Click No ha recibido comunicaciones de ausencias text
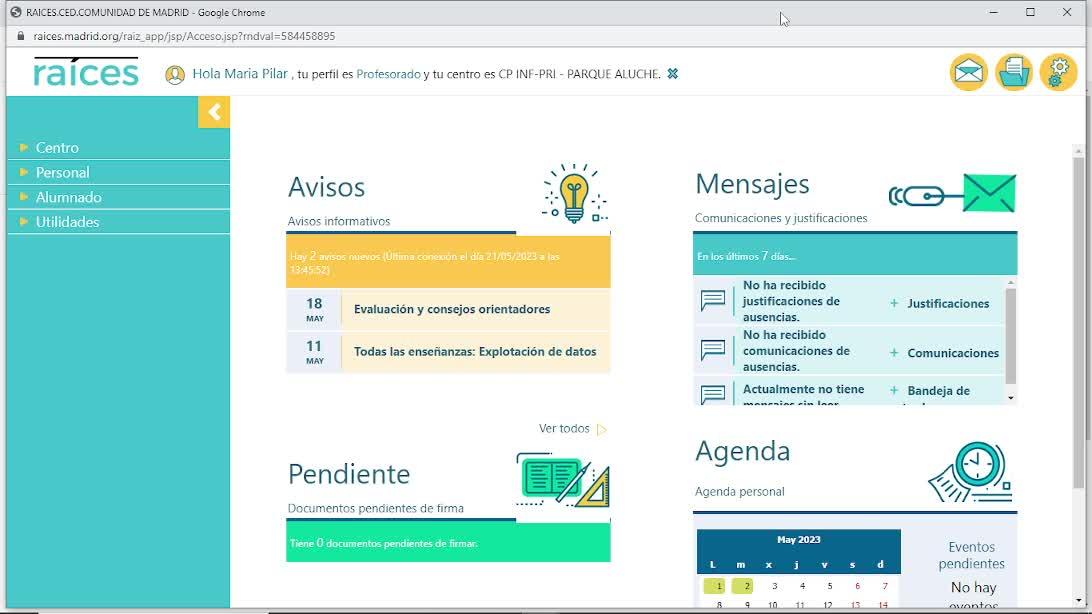This screenshot has width=1092, height=614. click(796, 350)
